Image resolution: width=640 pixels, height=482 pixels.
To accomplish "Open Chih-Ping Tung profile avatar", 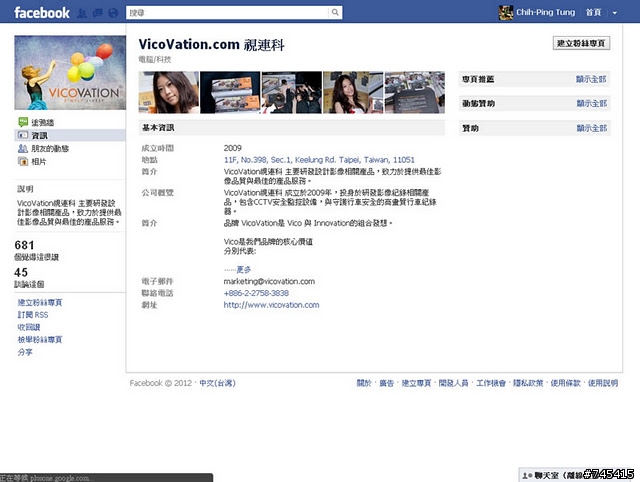I will tap(506, 13).
